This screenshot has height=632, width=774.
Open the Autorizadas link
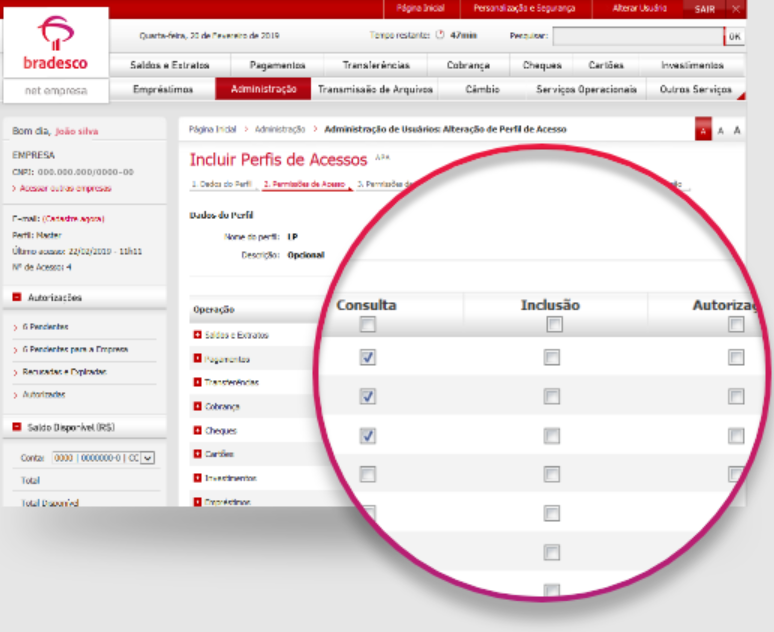(43, 394)
